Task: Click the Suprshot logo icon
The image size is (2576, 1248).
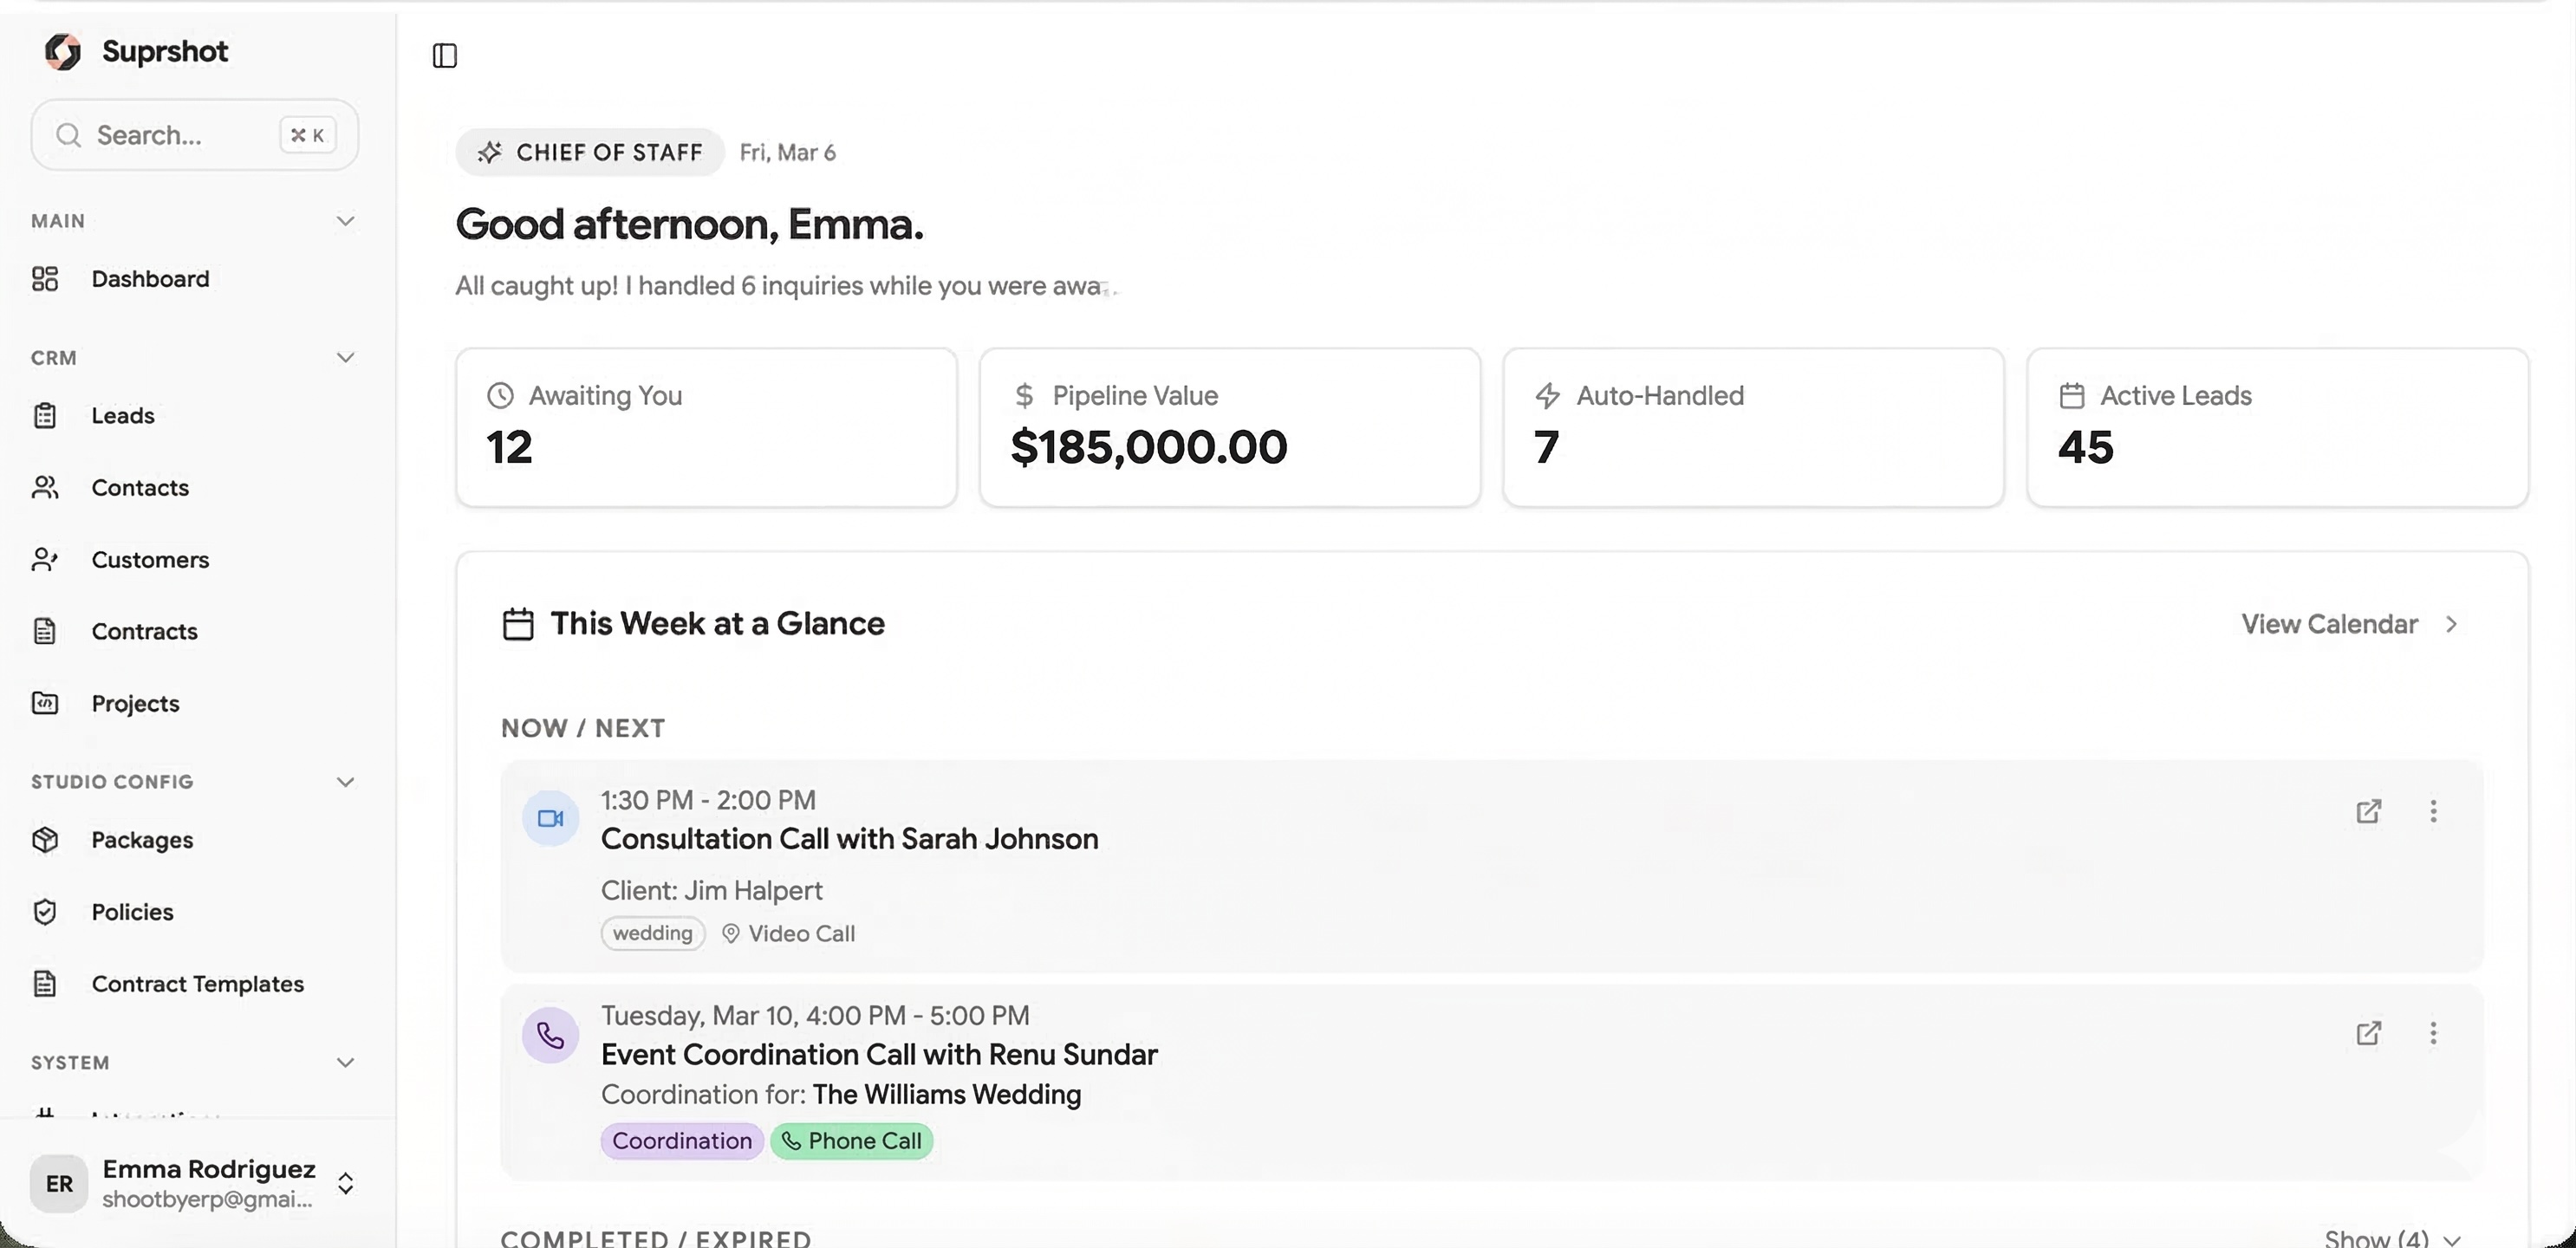Action: click(x=63, y=51)
